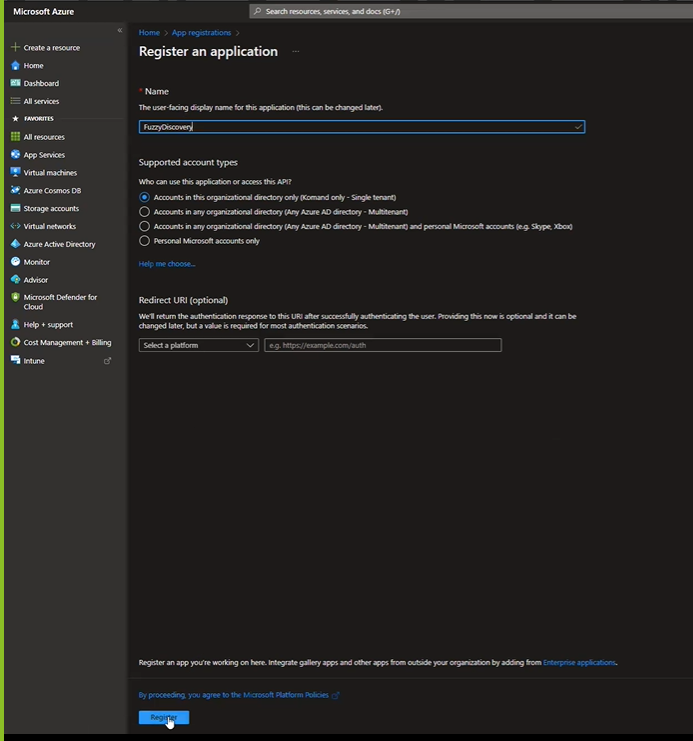
Task: Open App Services from the sidebar
Action: click(x=44, y=155)
